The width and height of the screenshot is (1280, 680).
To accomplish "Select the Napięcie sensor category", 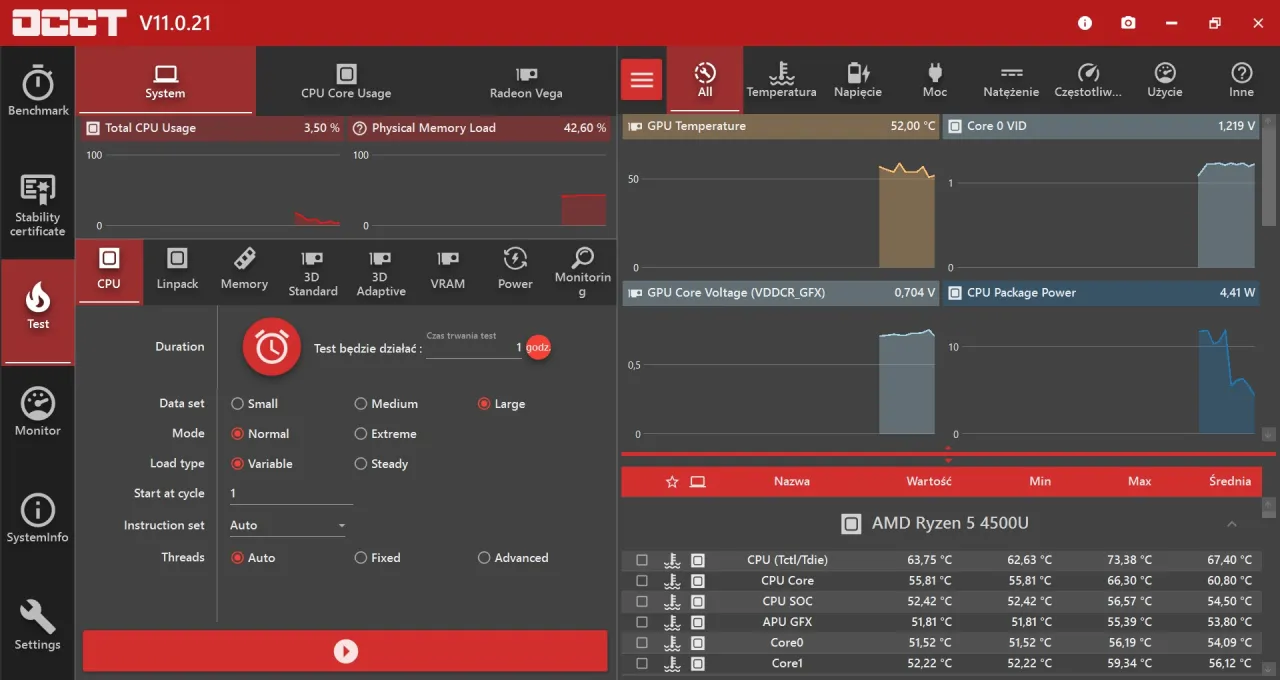I will point(857,80).
